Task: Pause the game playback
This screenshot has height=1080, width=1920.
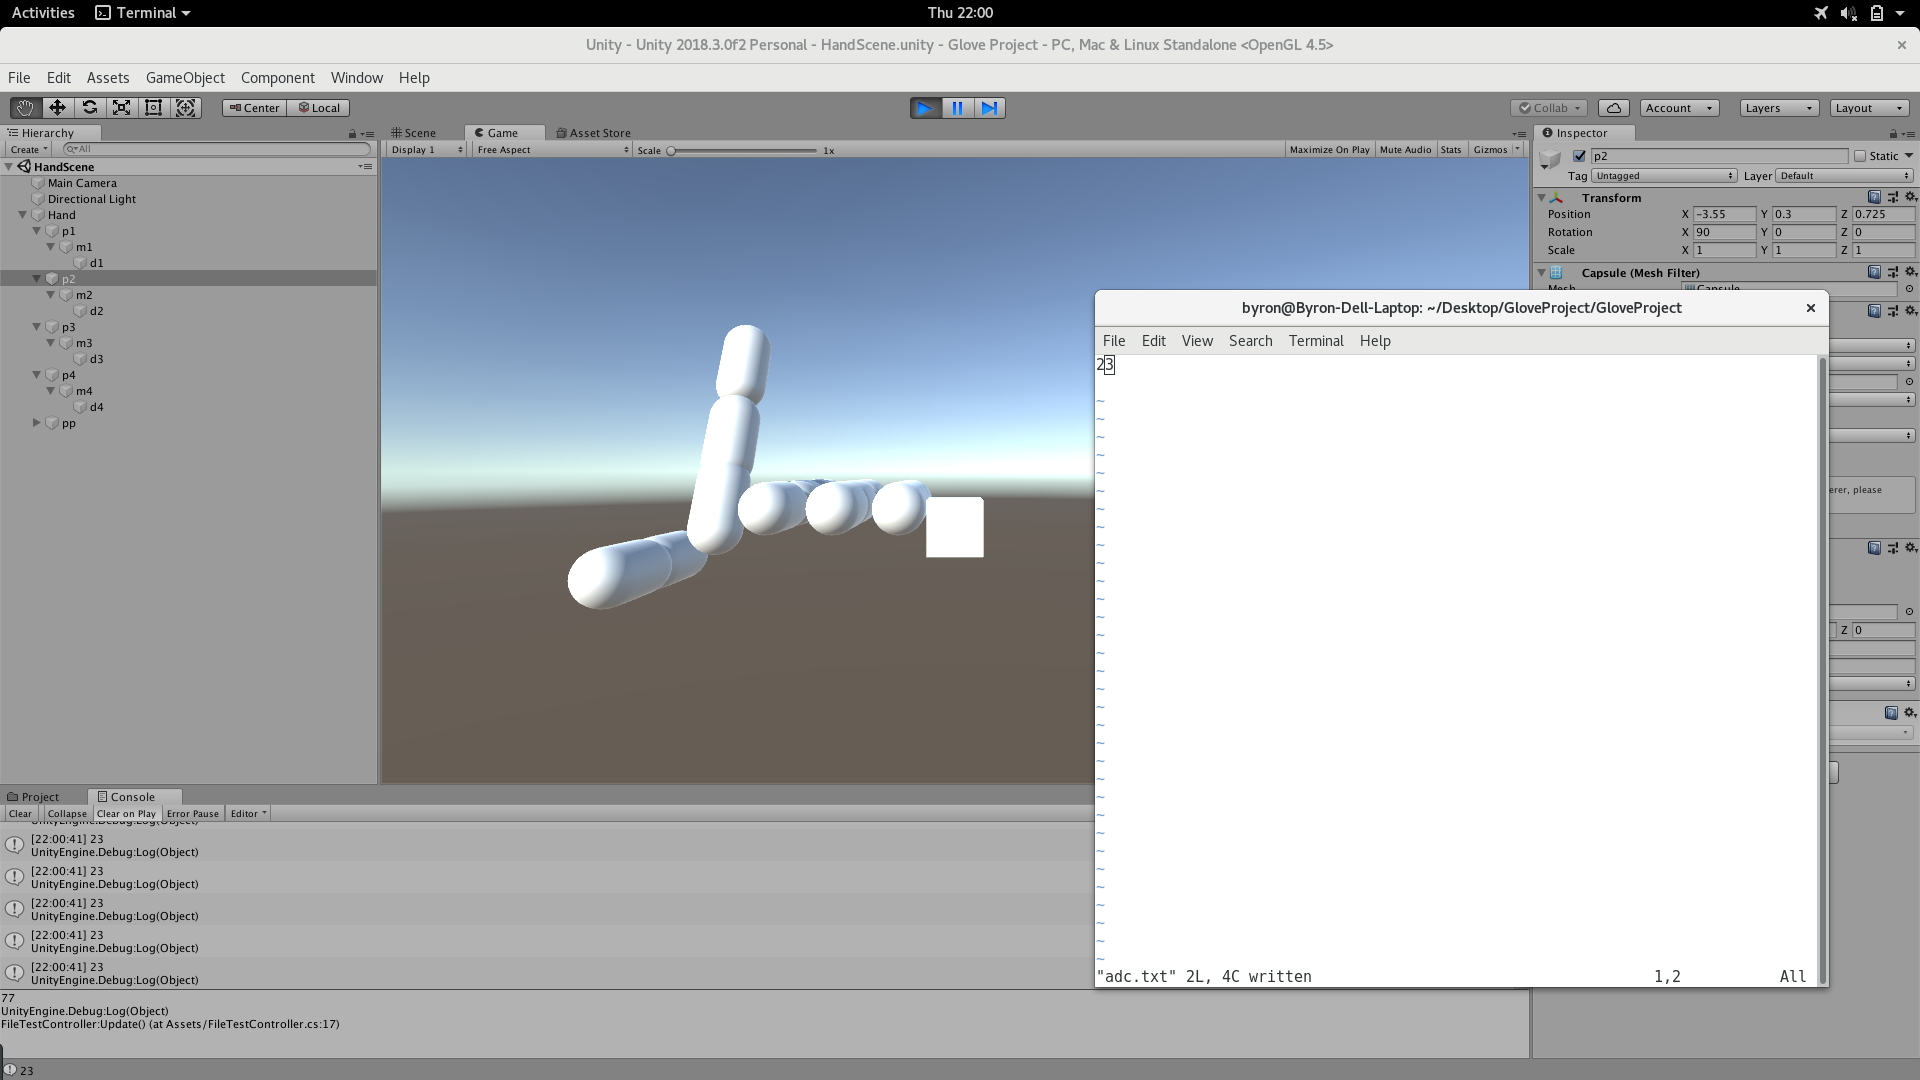Action: [957, 108]
